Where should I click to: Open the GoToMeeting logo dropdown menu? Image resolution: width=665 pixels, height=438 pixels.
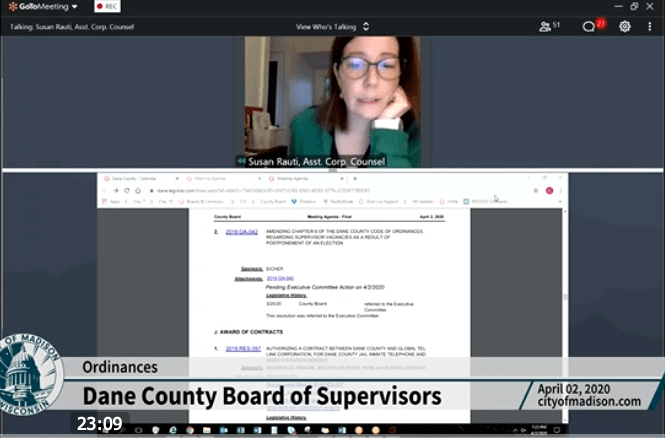click(x=43, y=6)
